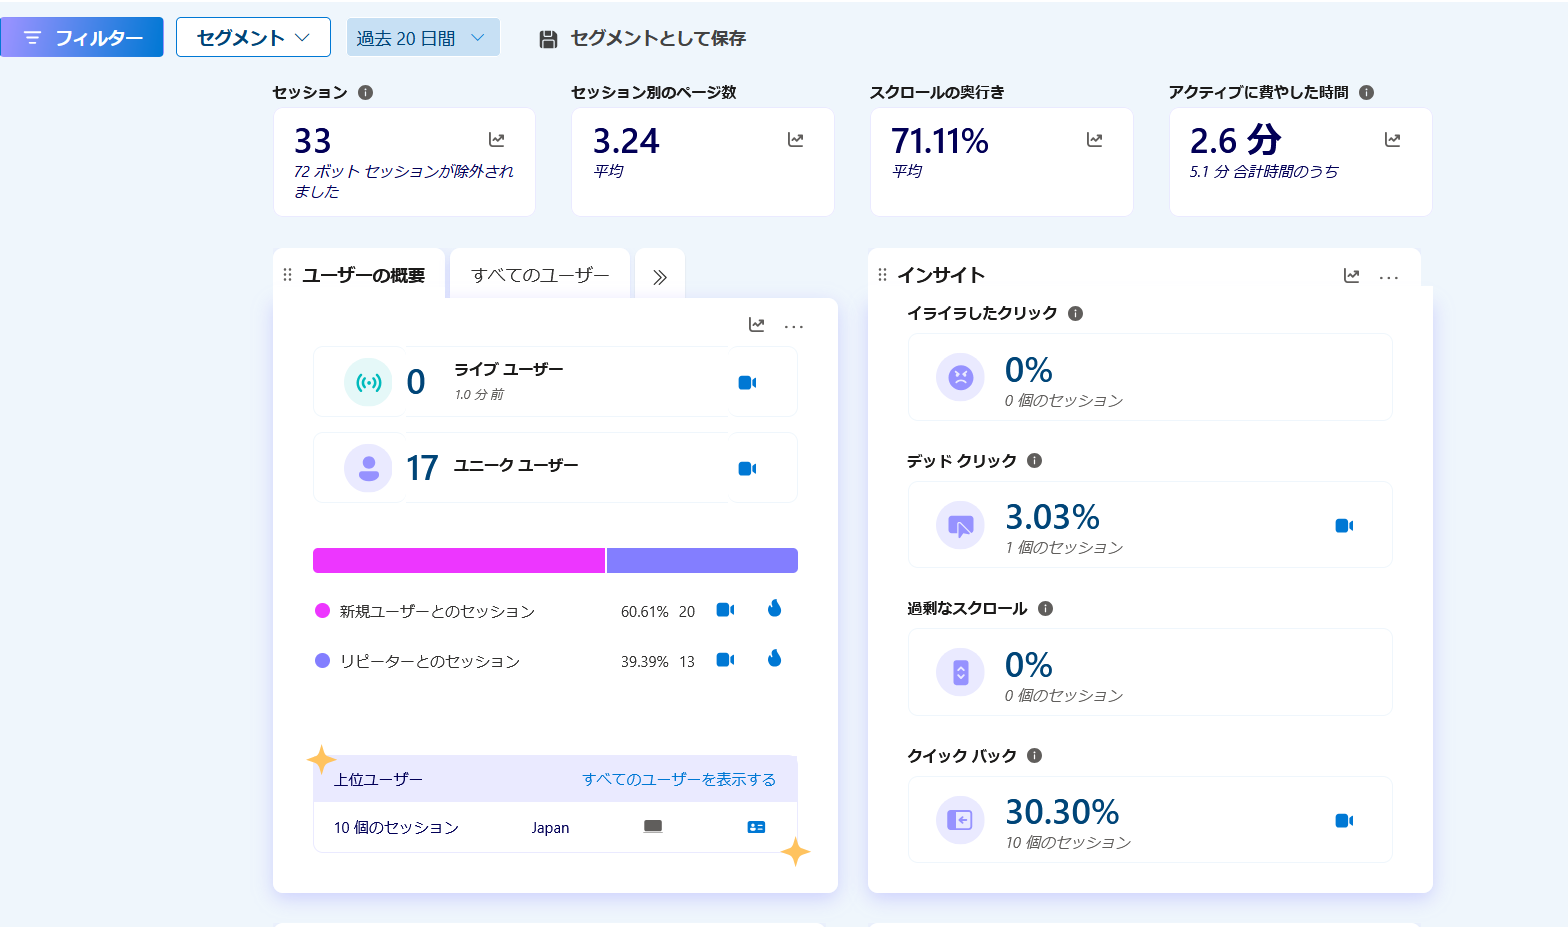Switch to the すべてのユーザー tab
The width and height of the screenshot is (1568, 927).
click(x=540, y=275)
